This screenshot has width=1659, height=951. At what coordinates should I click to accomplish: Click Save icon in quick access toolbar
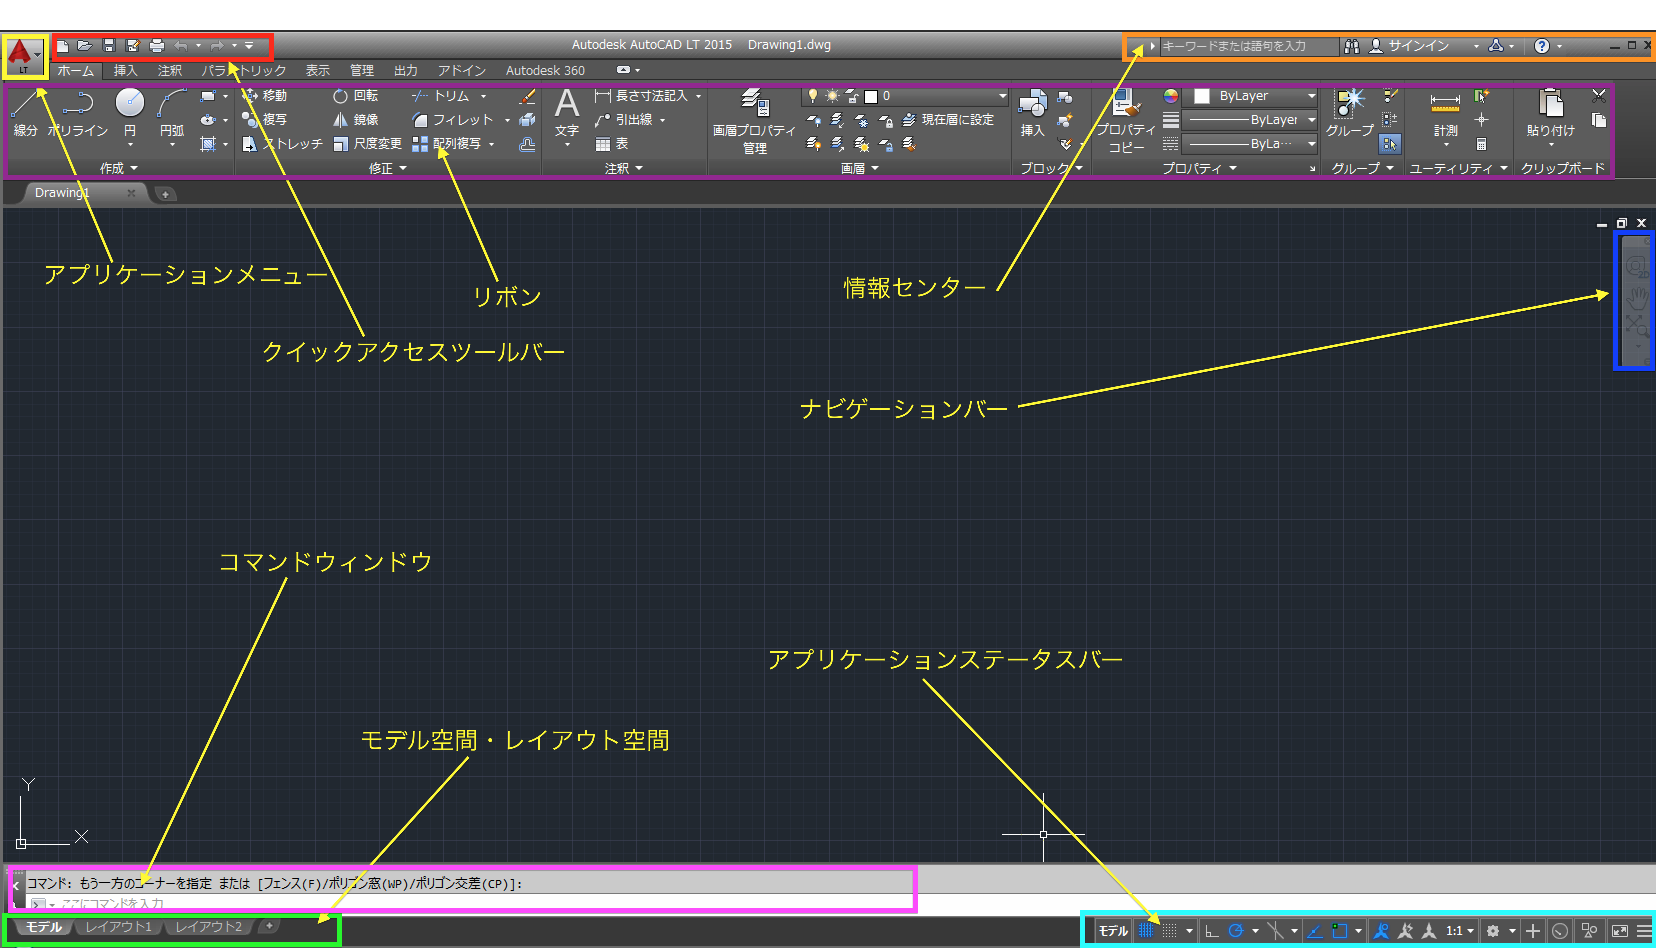109,46
